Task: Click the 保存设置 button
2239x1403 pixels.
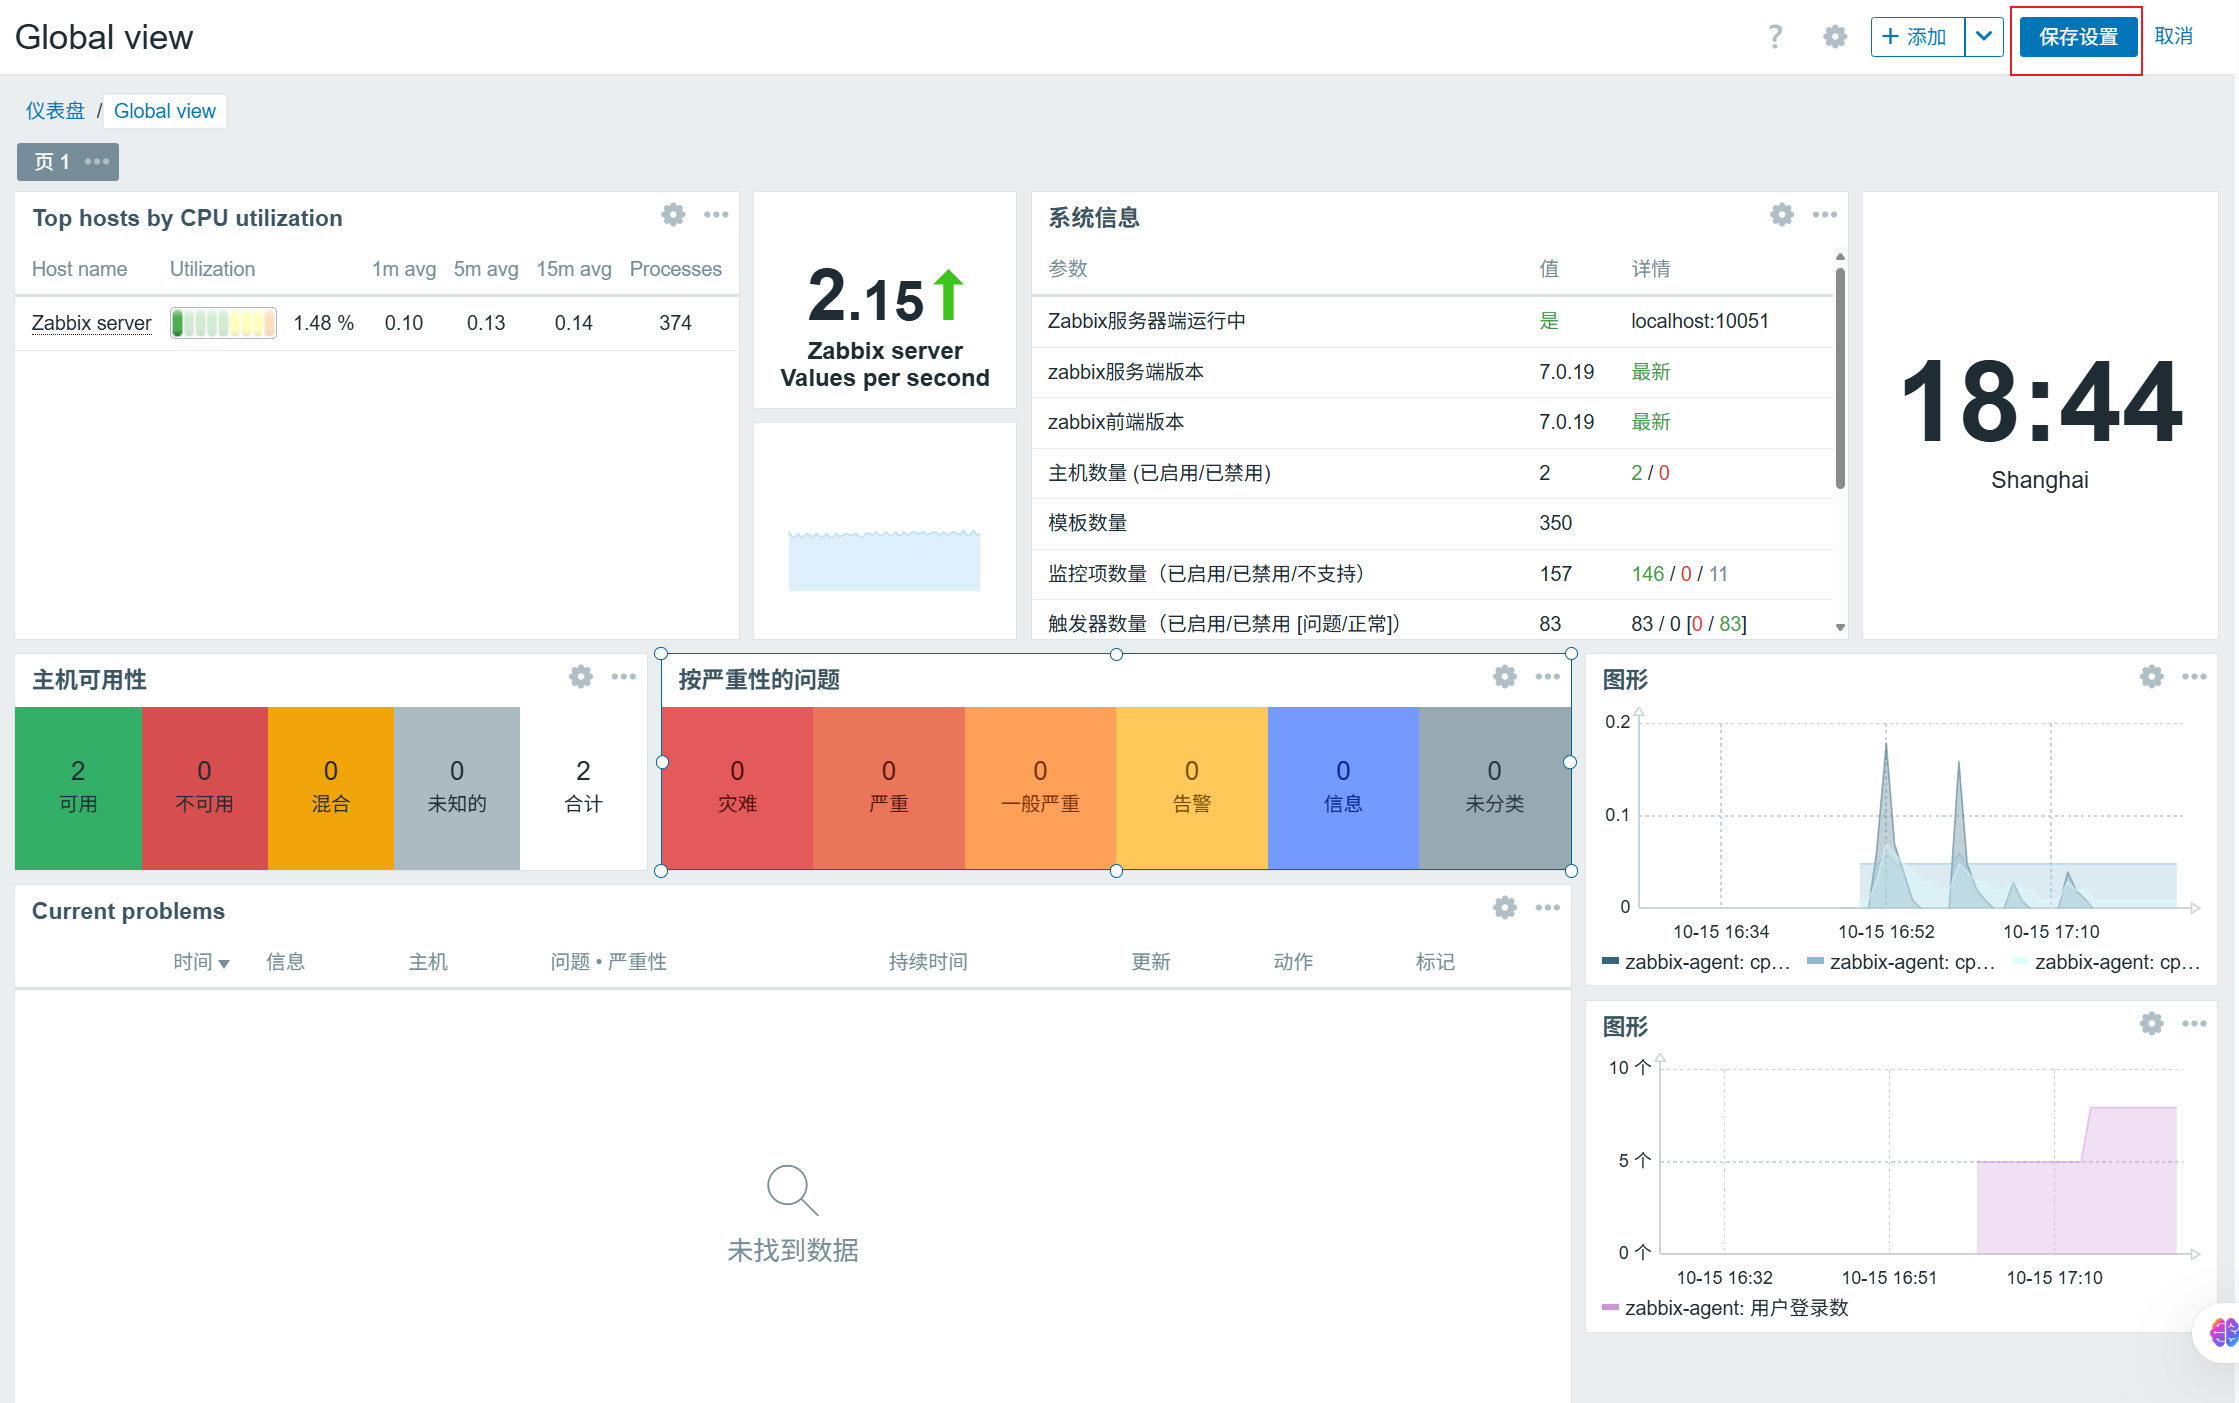Action: pyautogui.click(x=2077, y=37)
